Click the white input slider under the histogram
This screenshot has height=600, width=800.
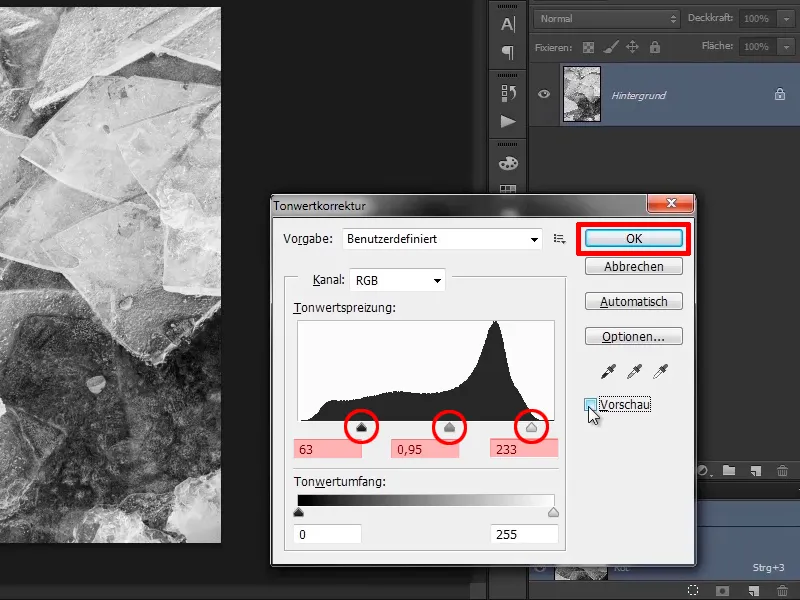click(532, 427)
